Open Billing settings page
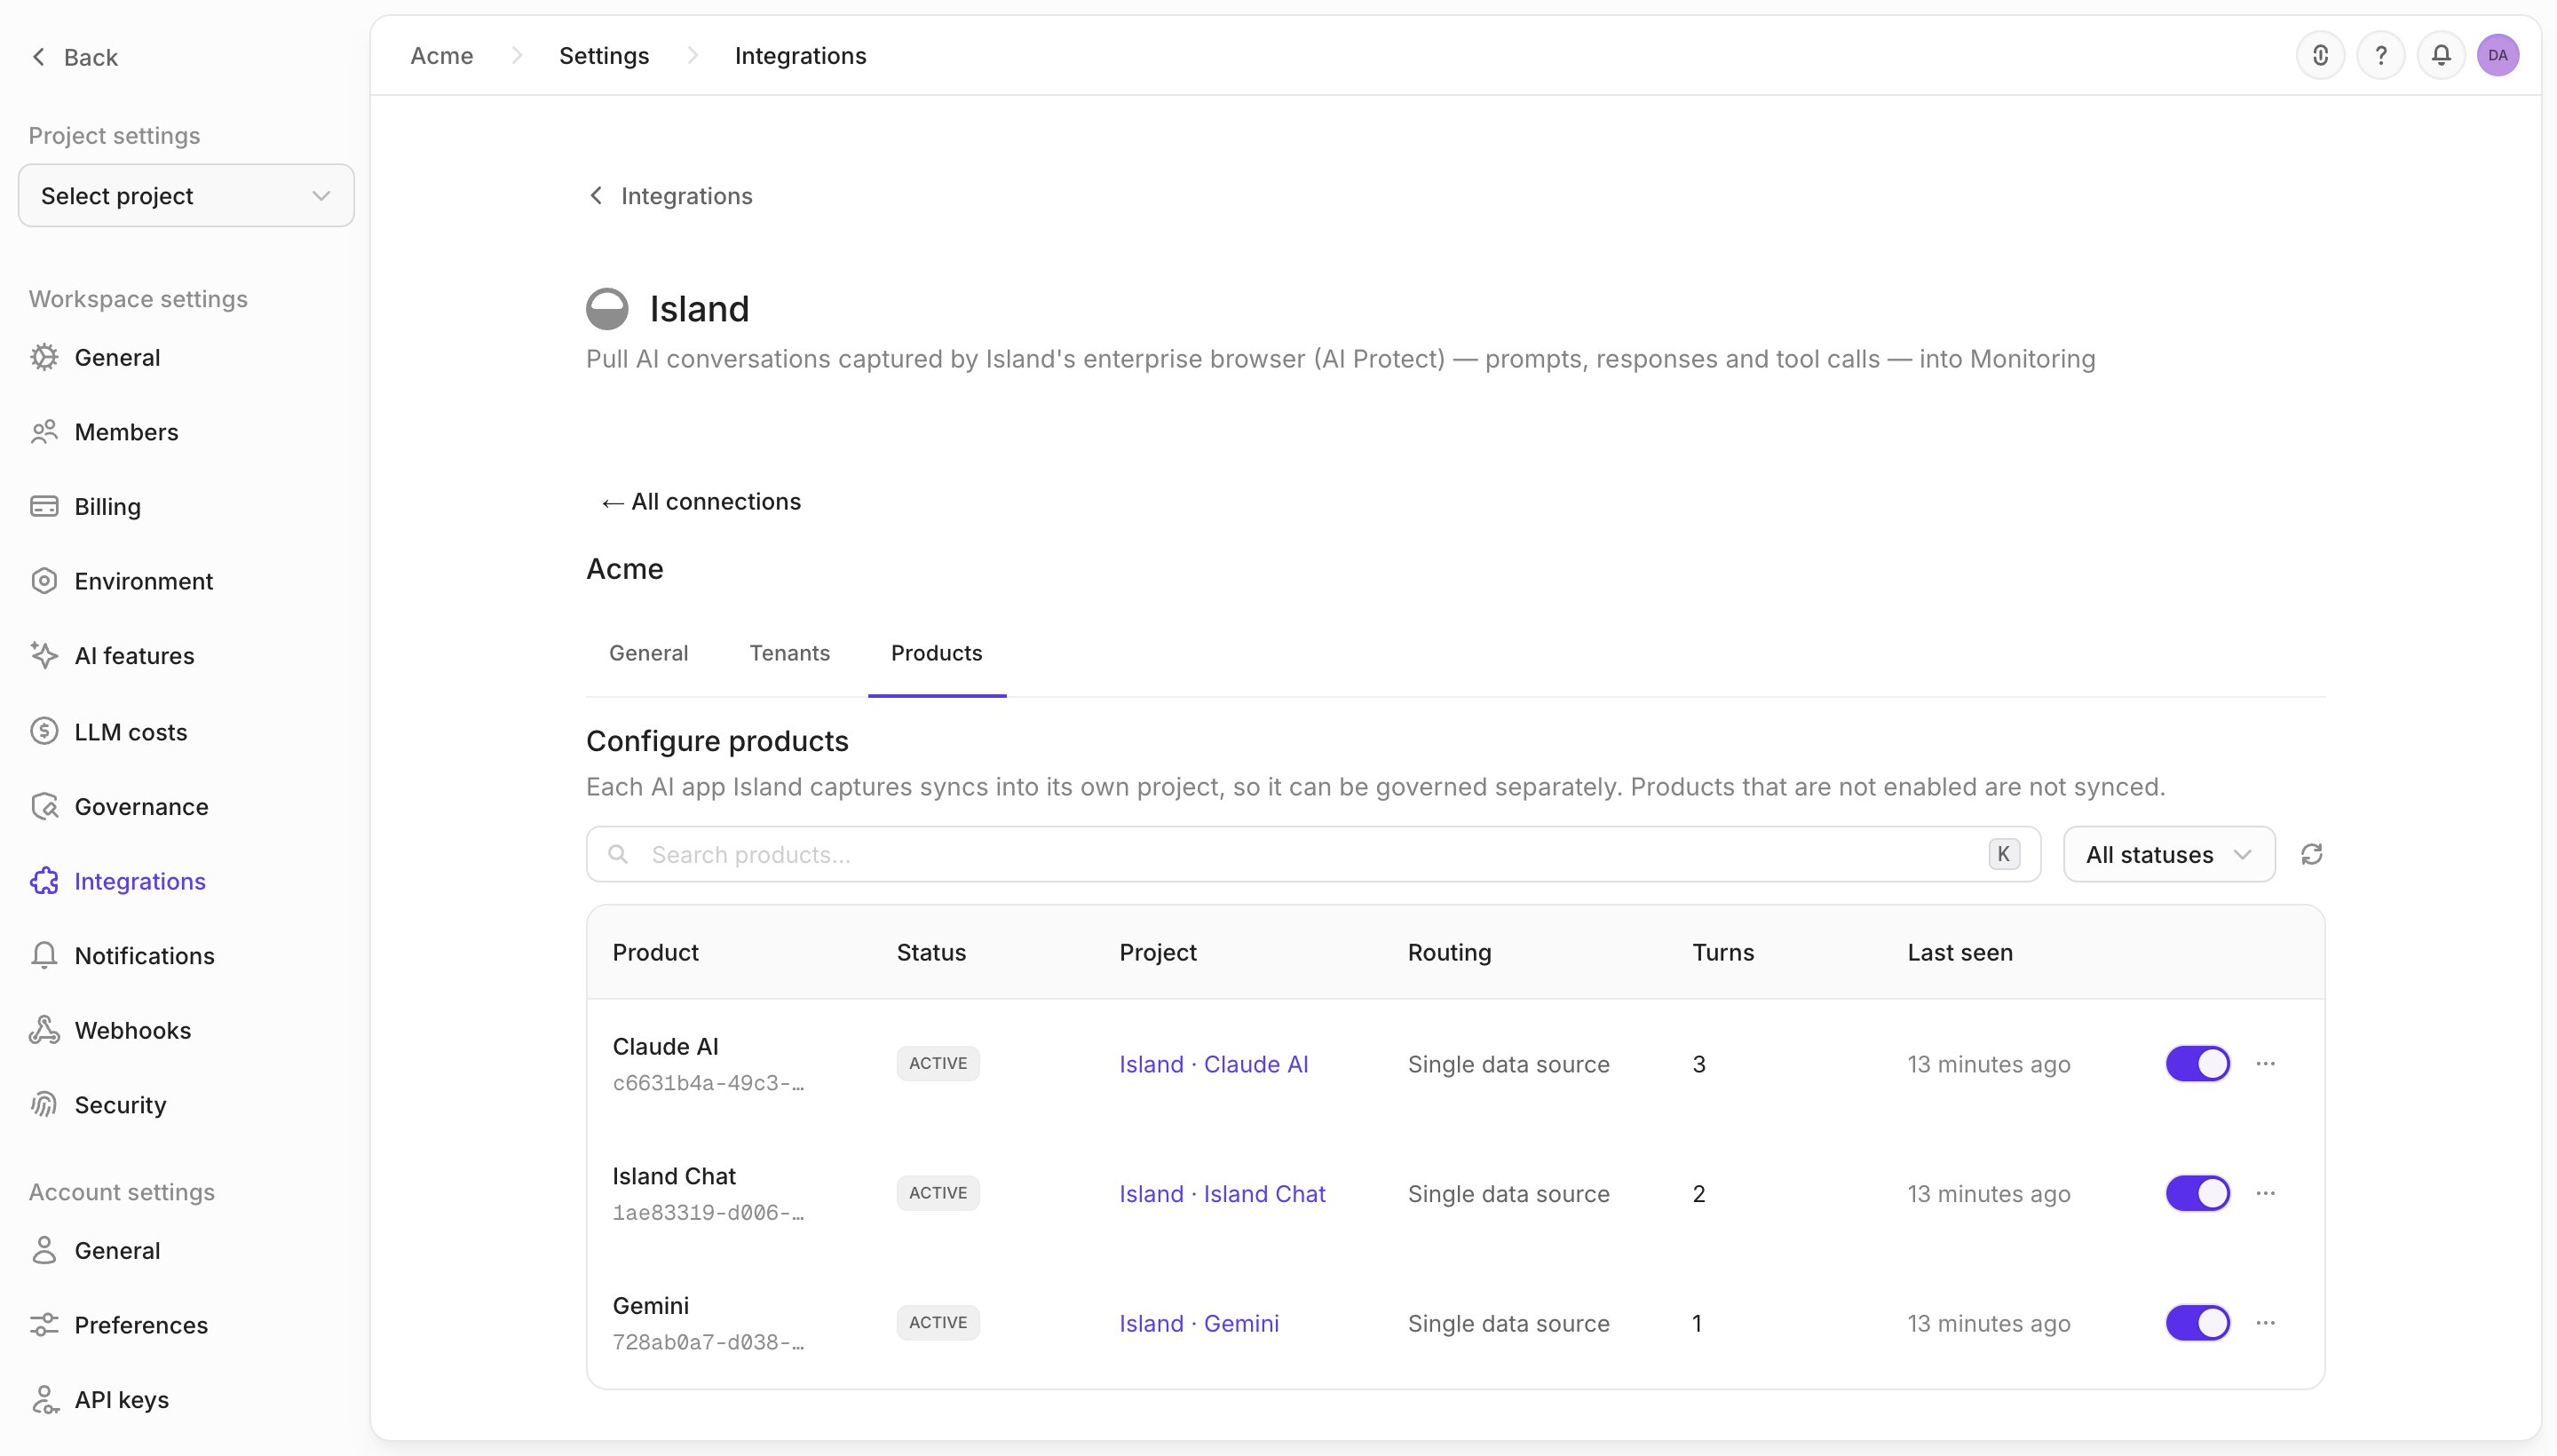2557x1456 pixels. 107,506
